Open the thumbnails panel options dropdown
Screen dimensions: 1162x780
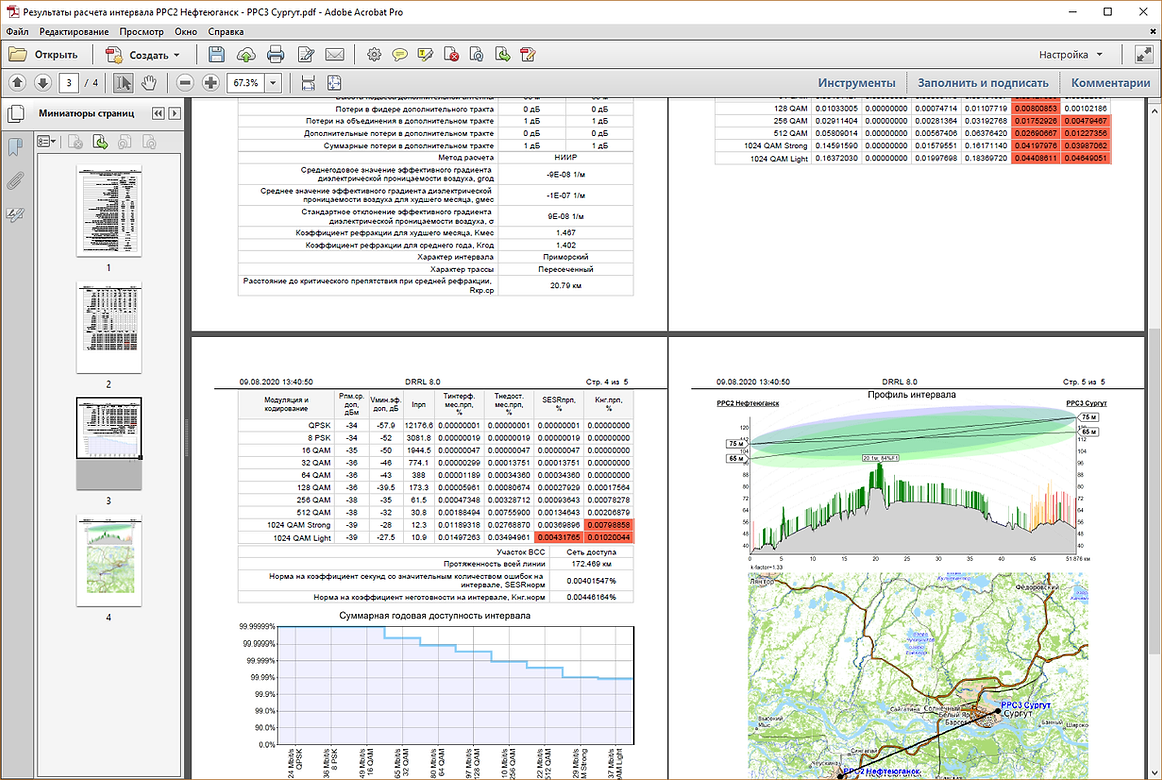47,141
